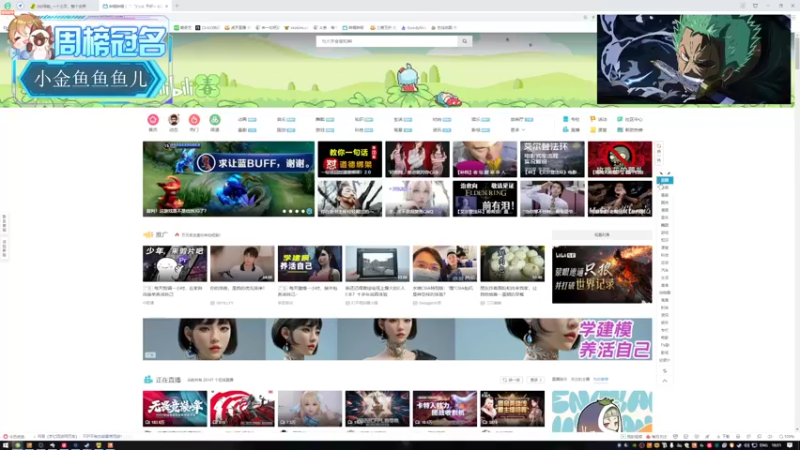This screenshot has width=800, height=450.
Task: Click the 换一换 refresh live button
Action: point(511,380)
